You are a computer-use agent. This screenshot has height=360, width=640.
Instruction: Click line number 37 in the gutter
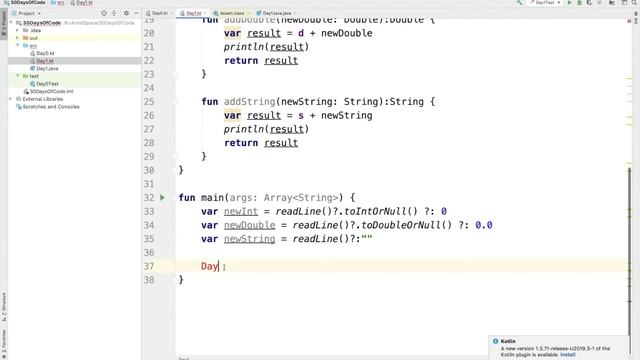click(x=149, y=266)
